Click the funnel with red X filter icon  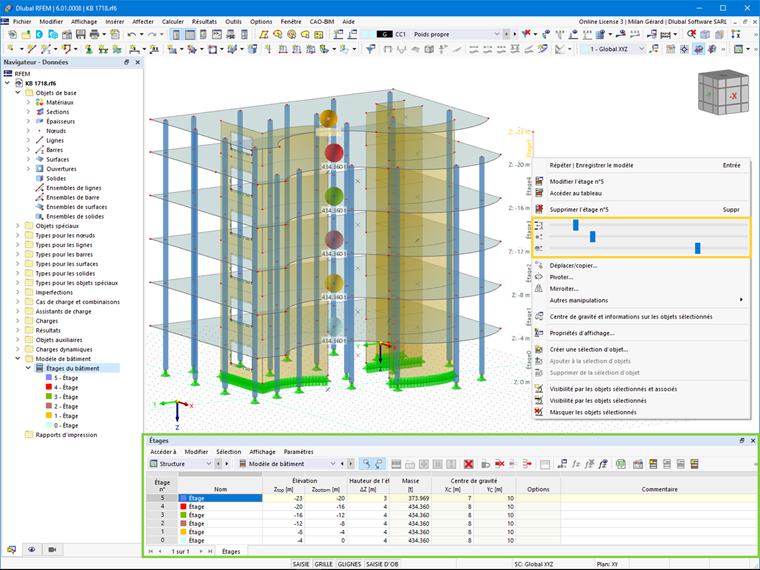point(526,34)
